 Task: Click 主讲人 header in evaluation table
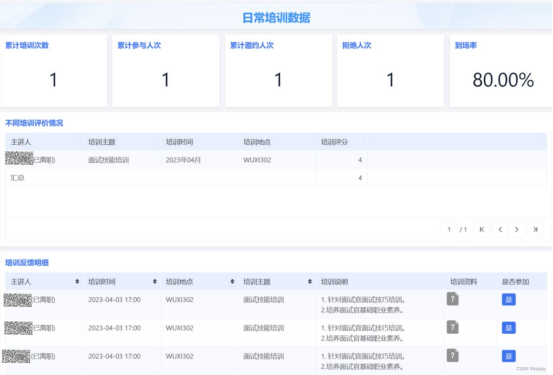coord(21,142)
